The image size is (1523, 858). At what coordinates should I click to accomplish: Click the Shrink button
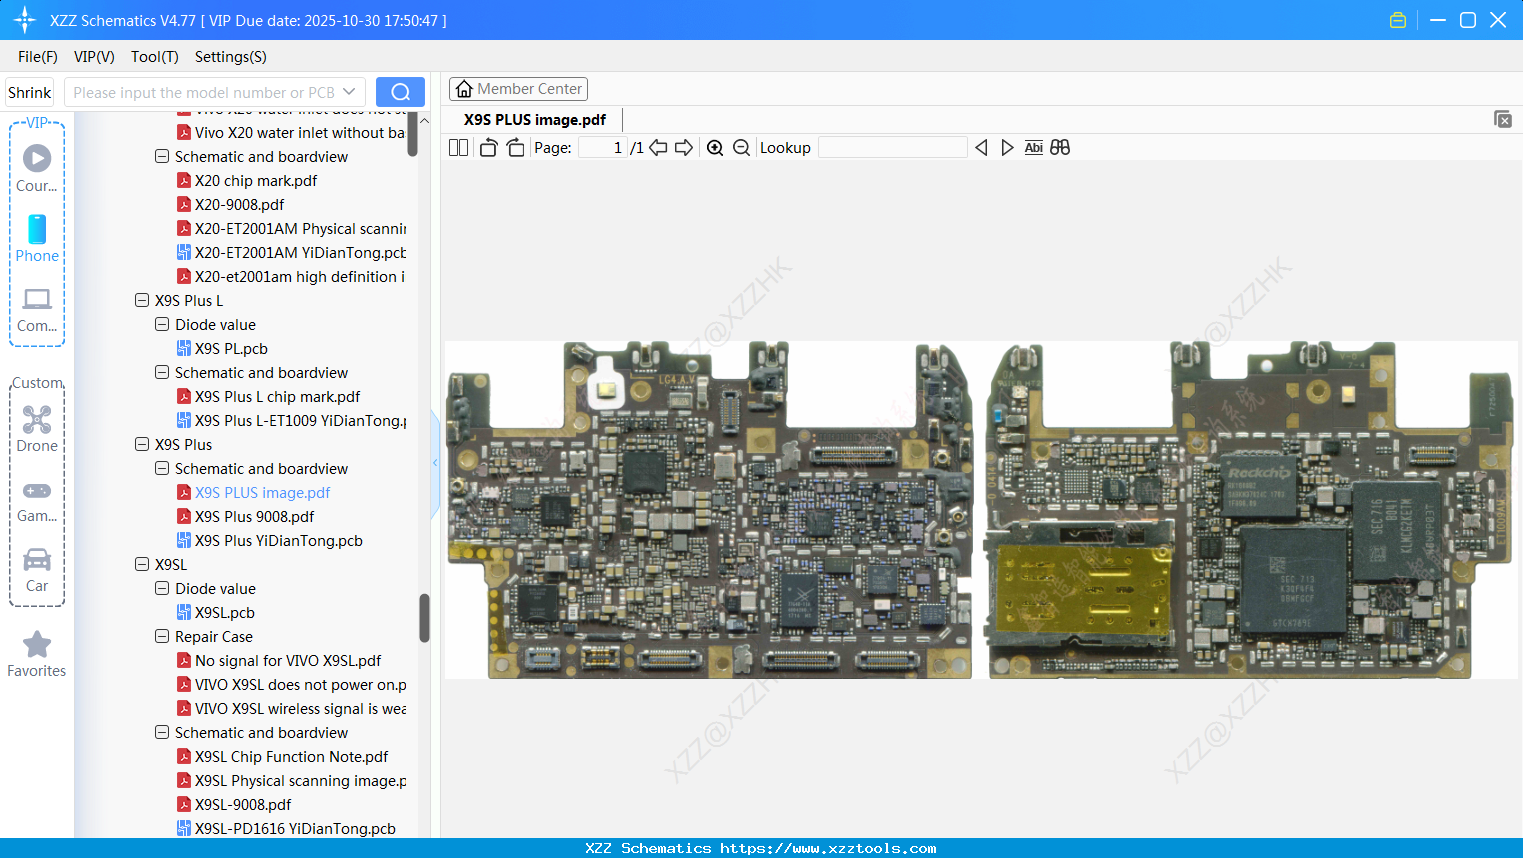[x=30, y=92]
